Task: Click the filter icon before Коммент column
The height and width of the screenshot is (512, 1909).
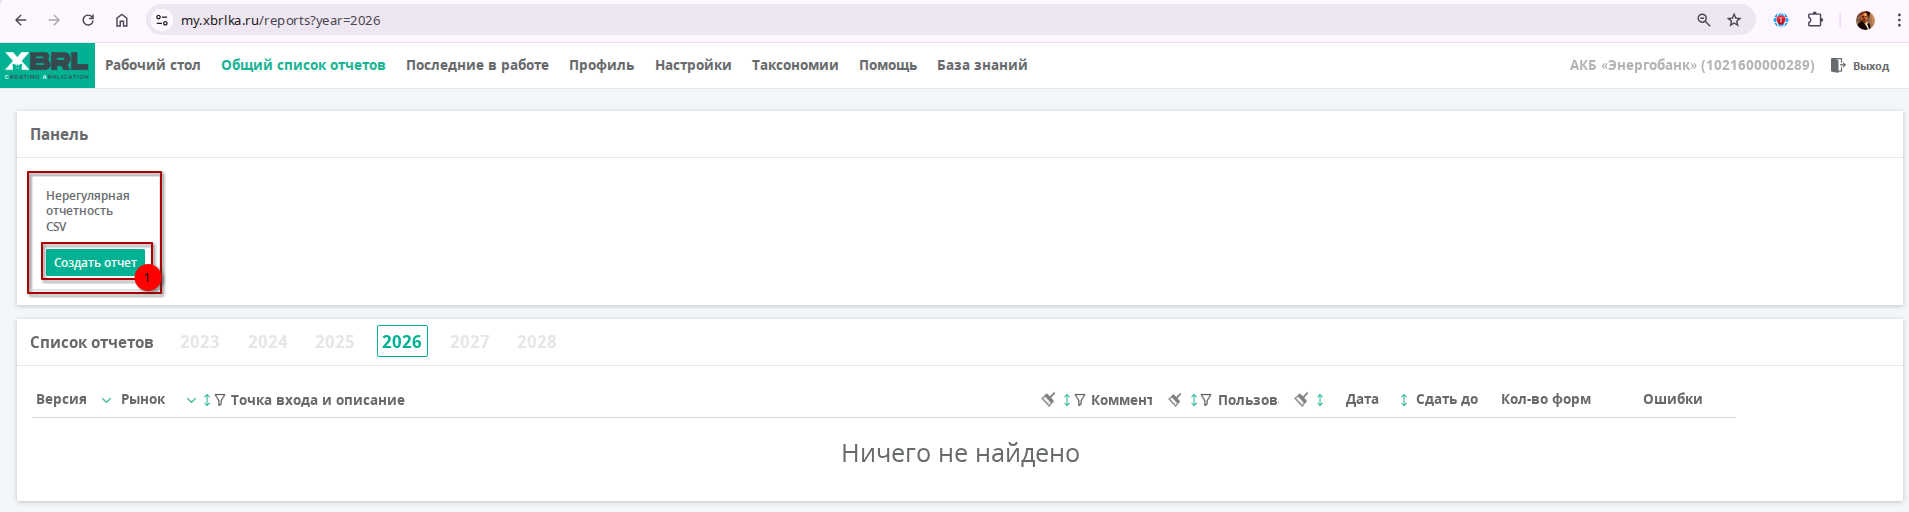Action: (x=1080, y=400)
